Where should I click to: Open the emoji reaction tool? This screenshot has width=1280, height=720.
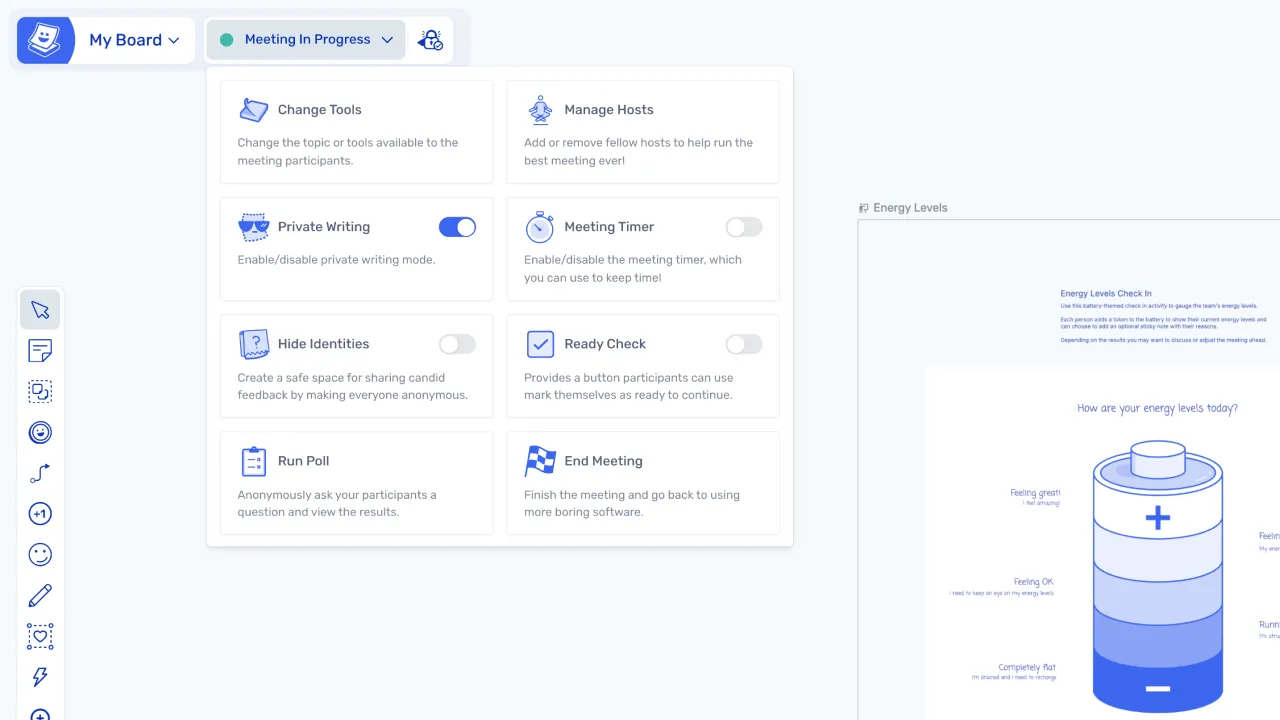point(40,554)
